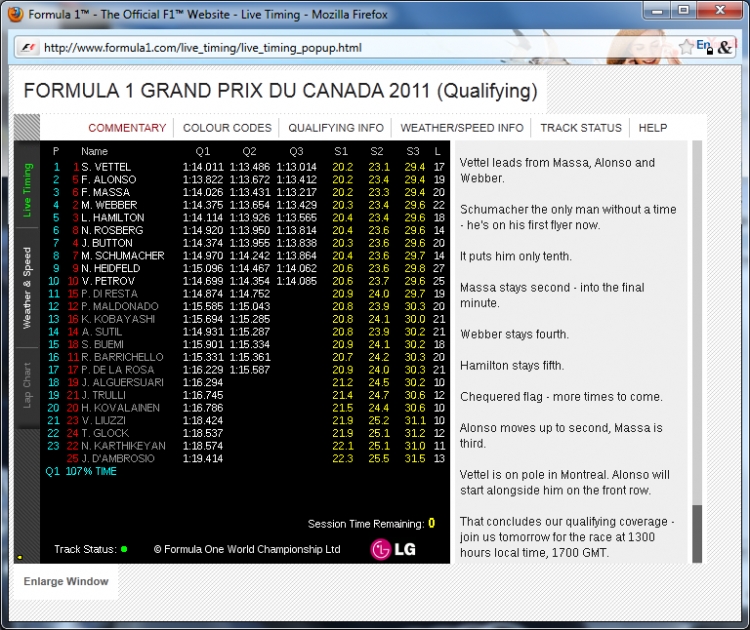The width and height of the screenshot is (750, 630).
Task: Click the Q2 column header
Action: tap(249, 152)
